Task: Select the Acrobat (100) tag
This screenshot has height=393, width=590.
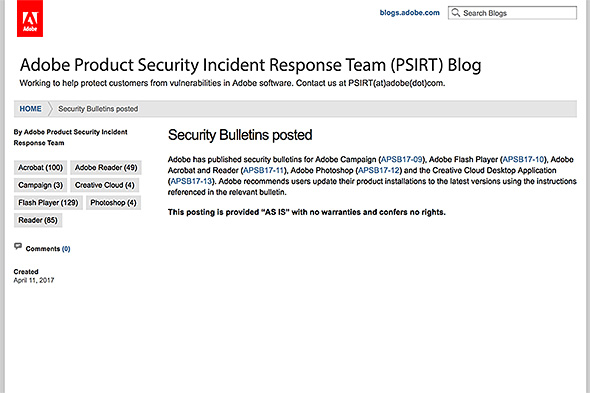Action: tap(40, 168)
